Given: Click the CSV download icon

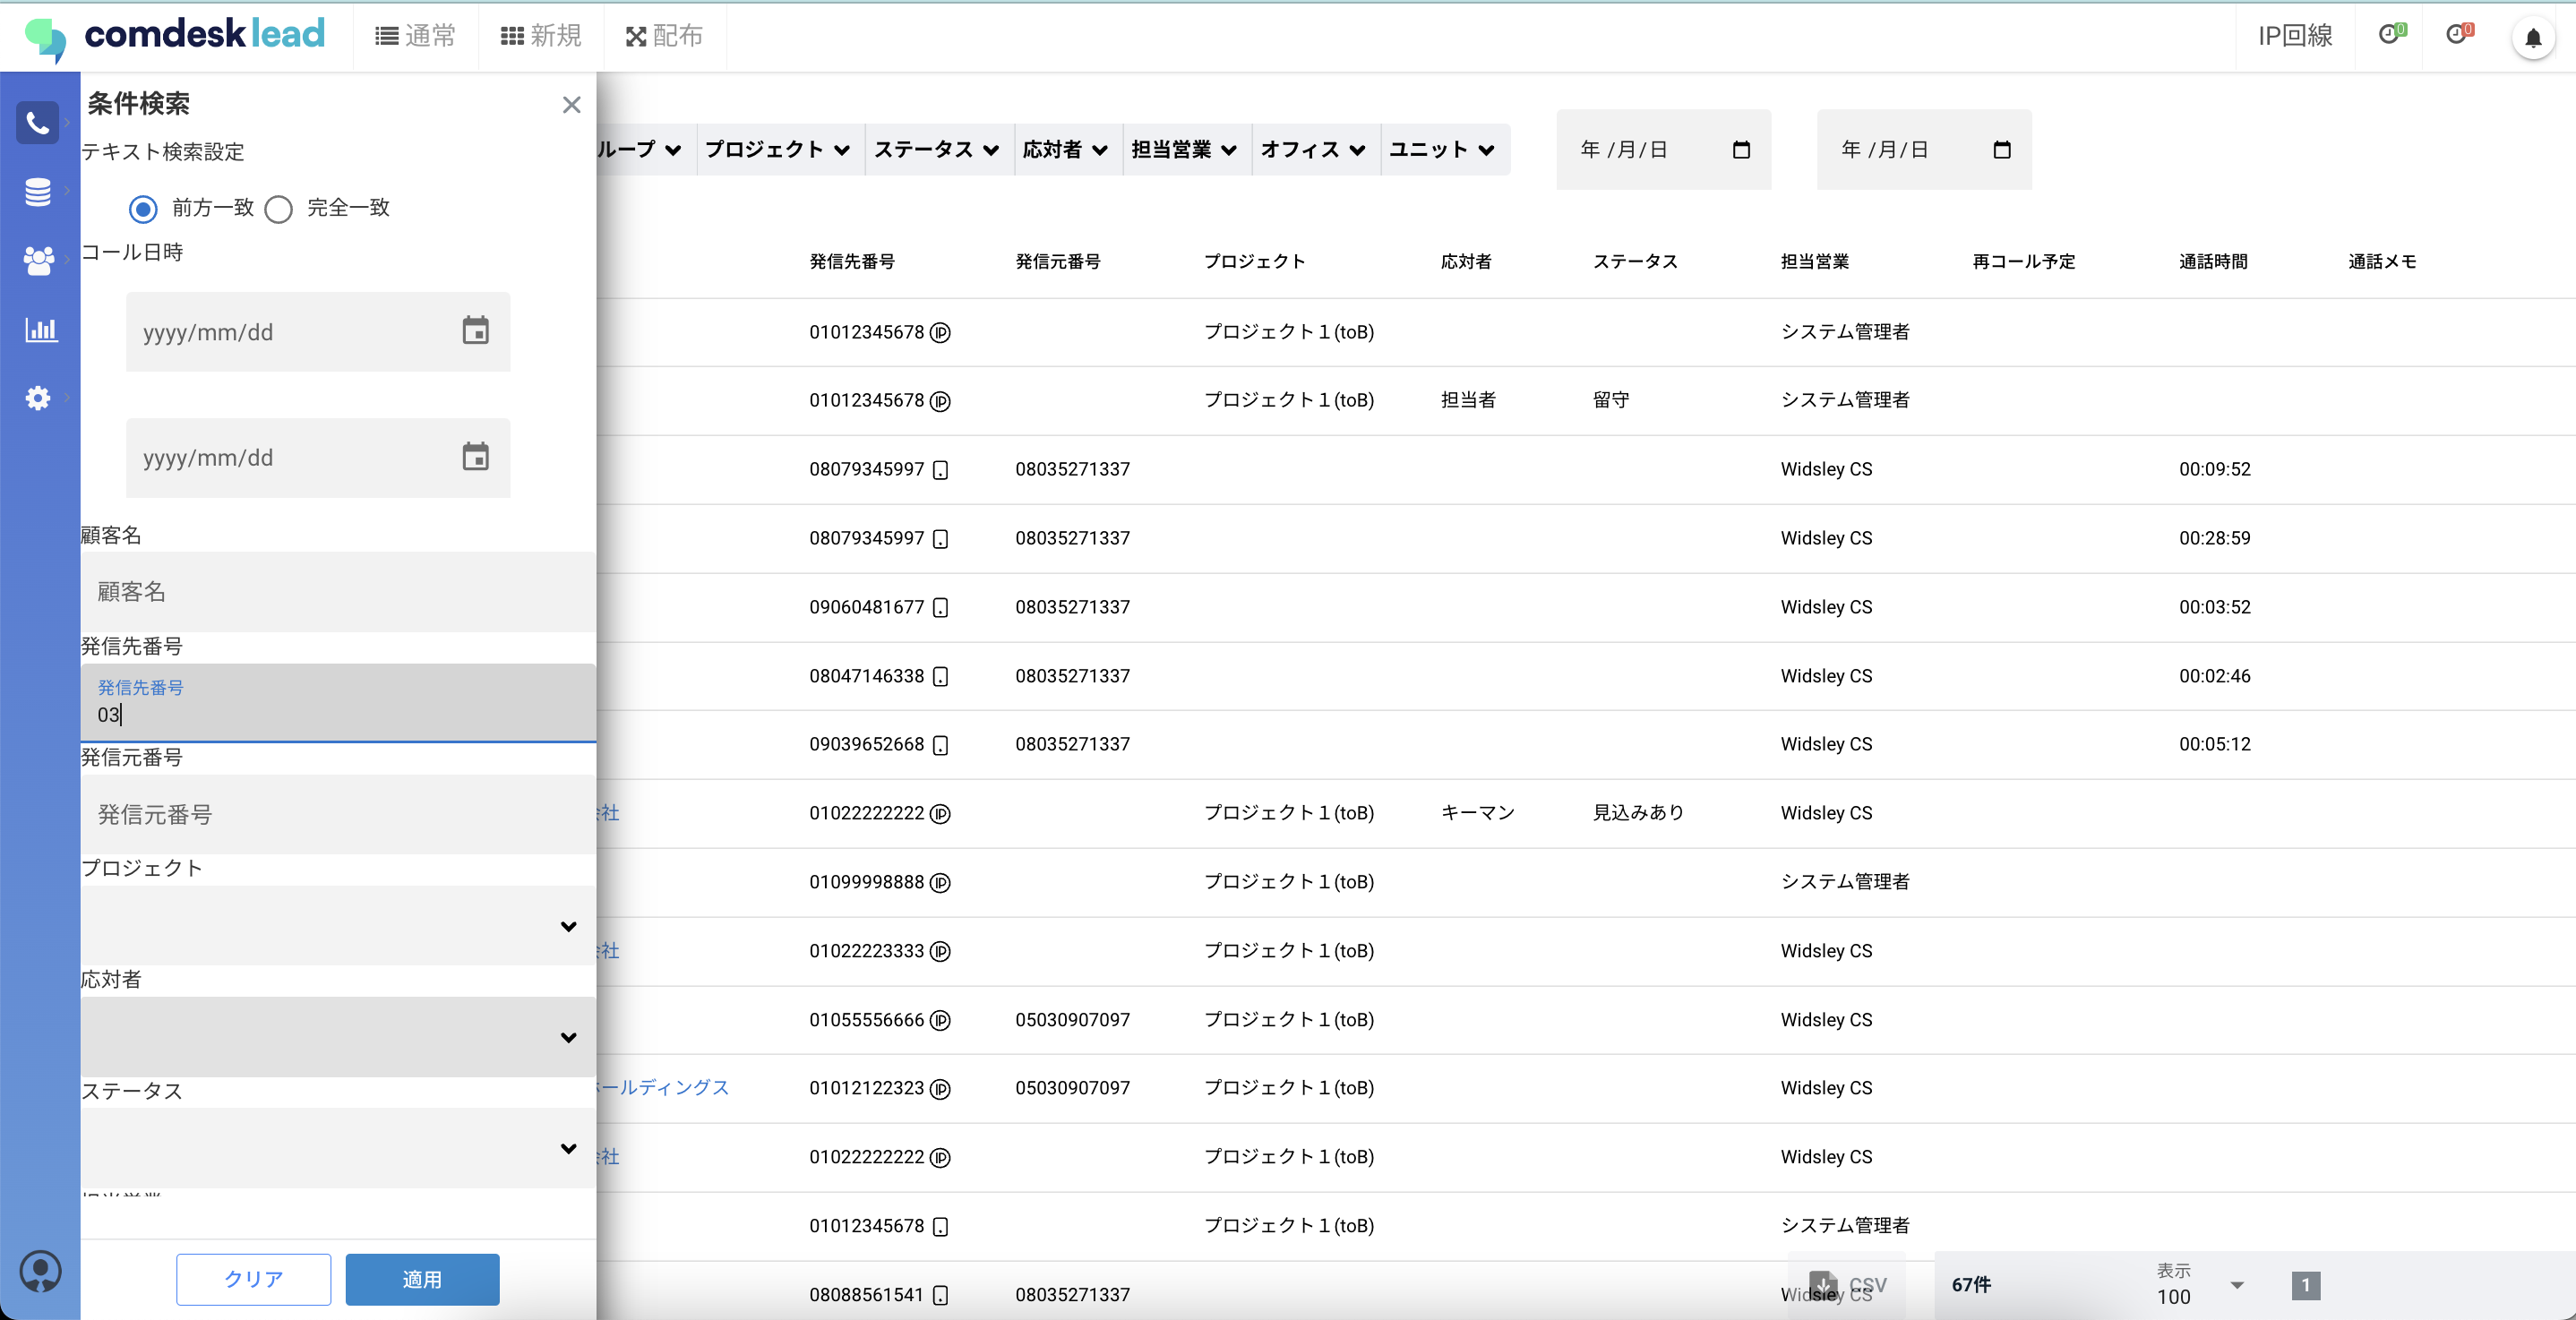Looking at the screenshot, I should tap(1824, 1284).
